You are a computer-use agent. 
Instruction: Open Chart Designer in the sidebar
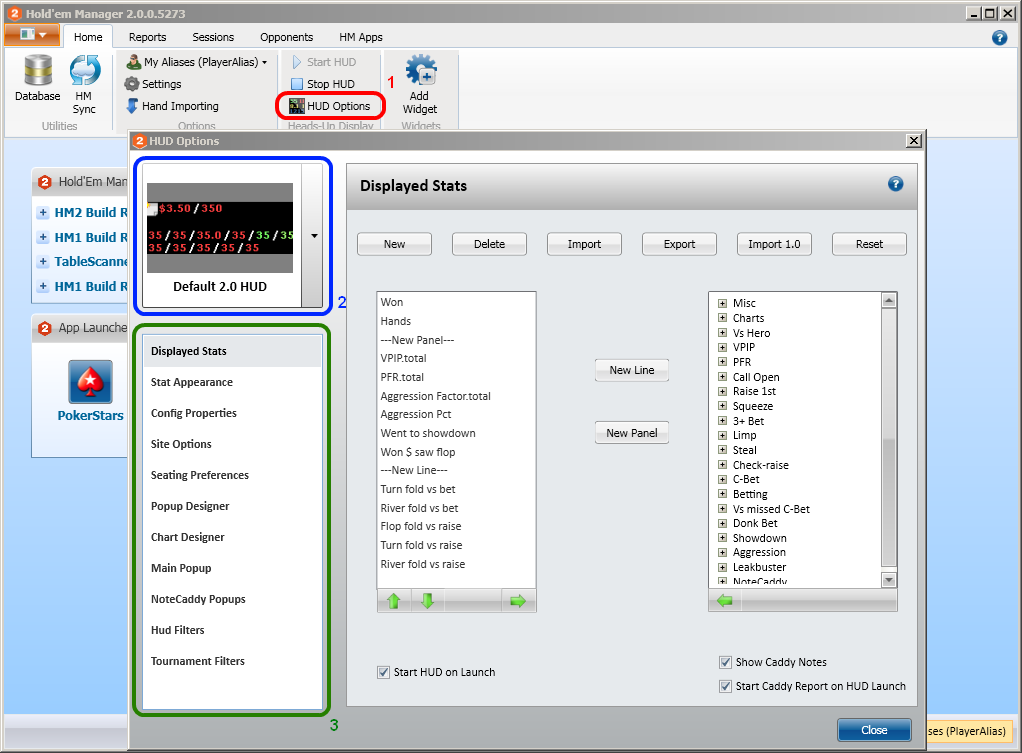tap(232, 537)
